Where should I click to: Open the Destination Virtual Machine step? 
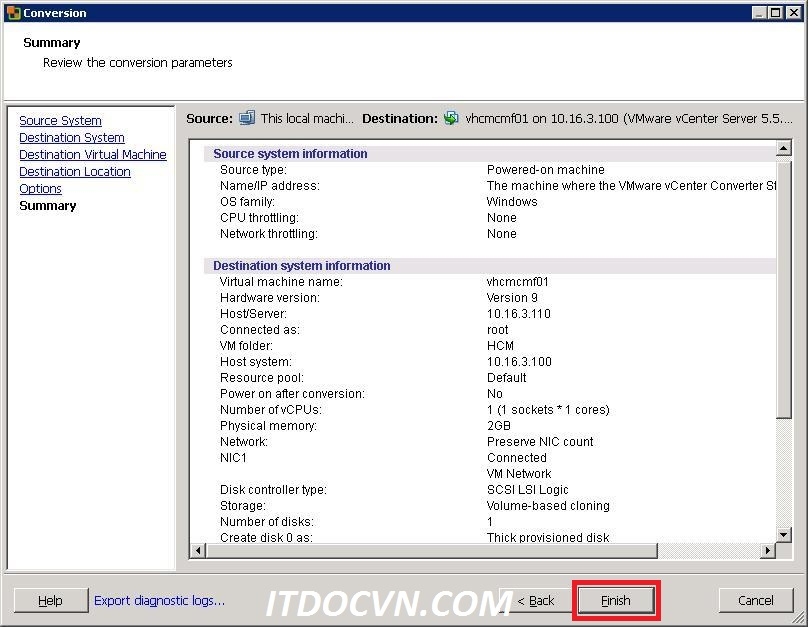click(93, 155)
